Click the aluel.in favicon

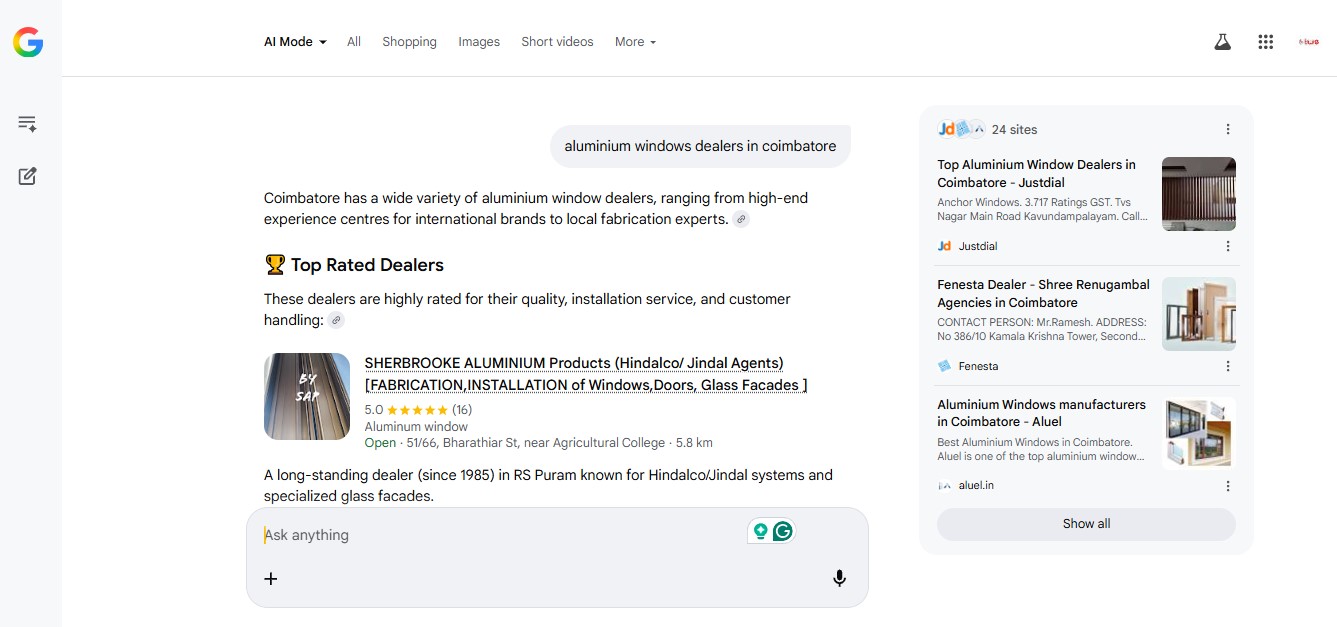pyautogui.click(x=944, y=486)
